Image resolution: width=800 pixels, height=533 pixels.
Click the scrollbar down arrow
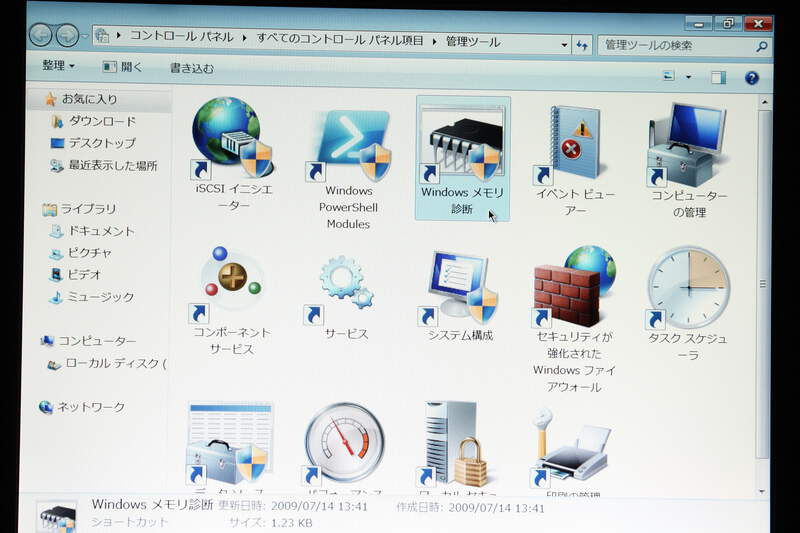[x=762, y=491]
